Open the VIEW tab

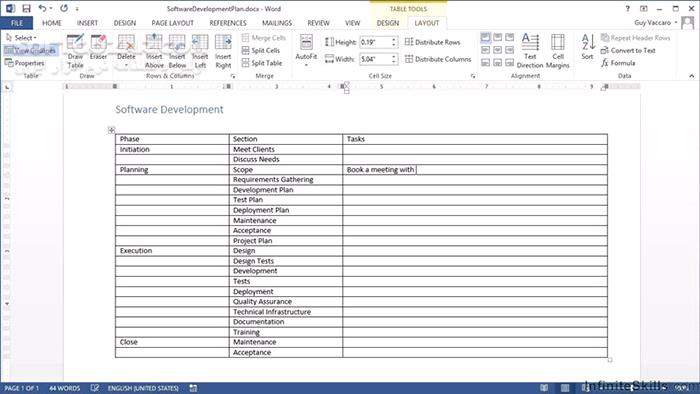click(x=352, y=23)
